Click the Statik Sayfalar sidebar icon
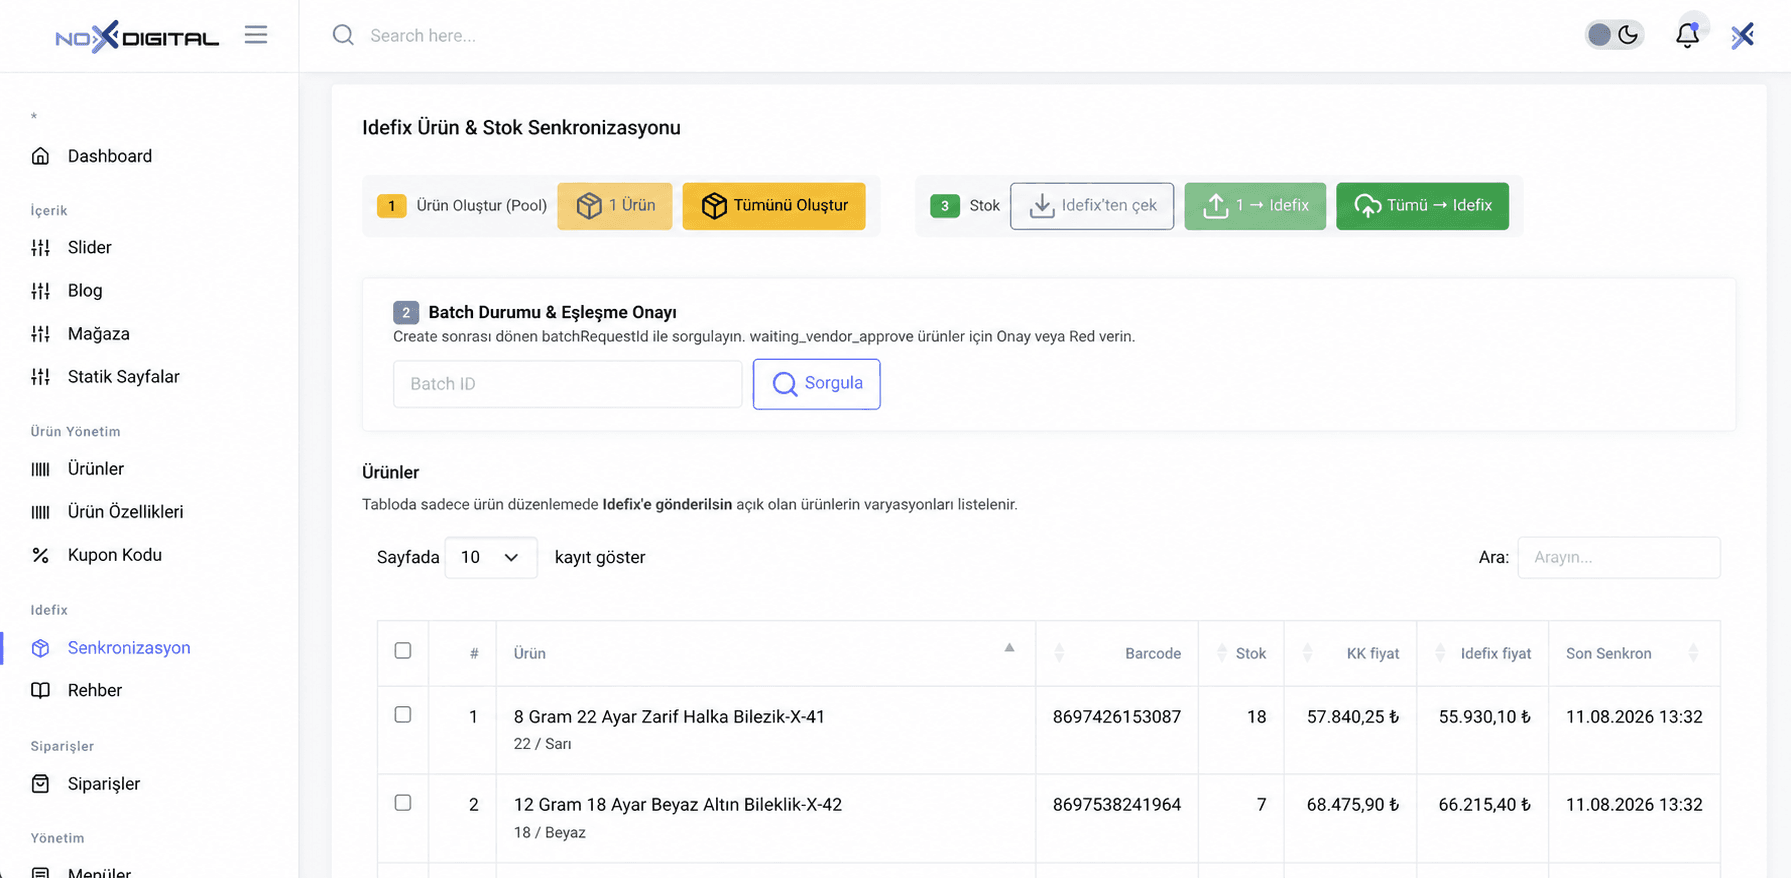 (x=40, y=376)
